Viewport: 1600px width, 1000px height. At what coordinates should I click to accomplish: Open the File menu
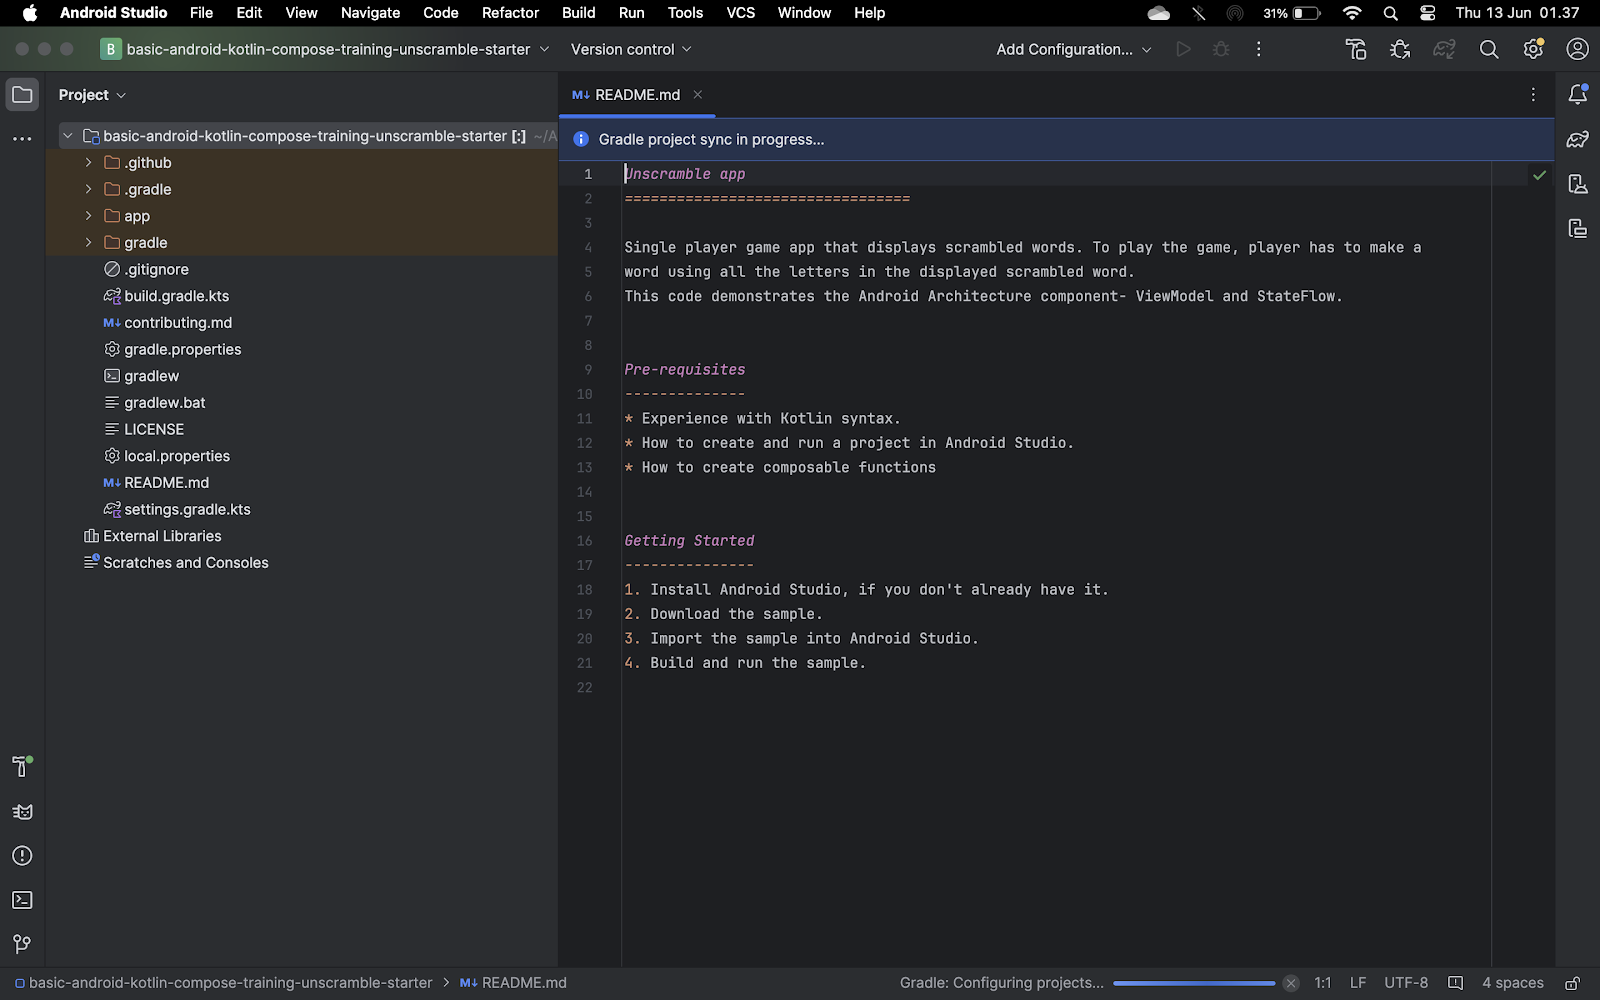tap(201, 13)
